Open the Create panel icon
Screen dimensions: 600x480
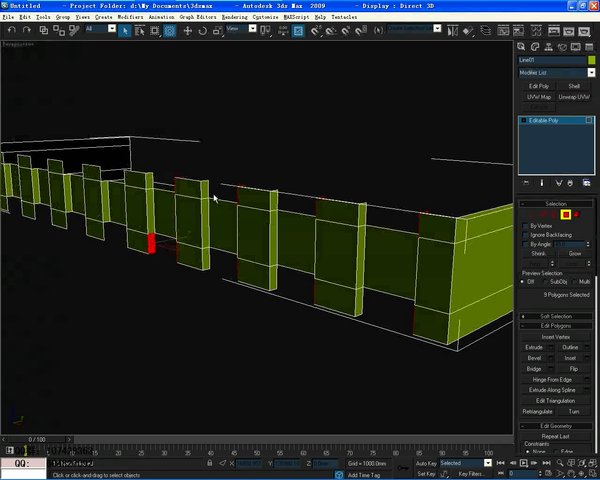[521, 47]
